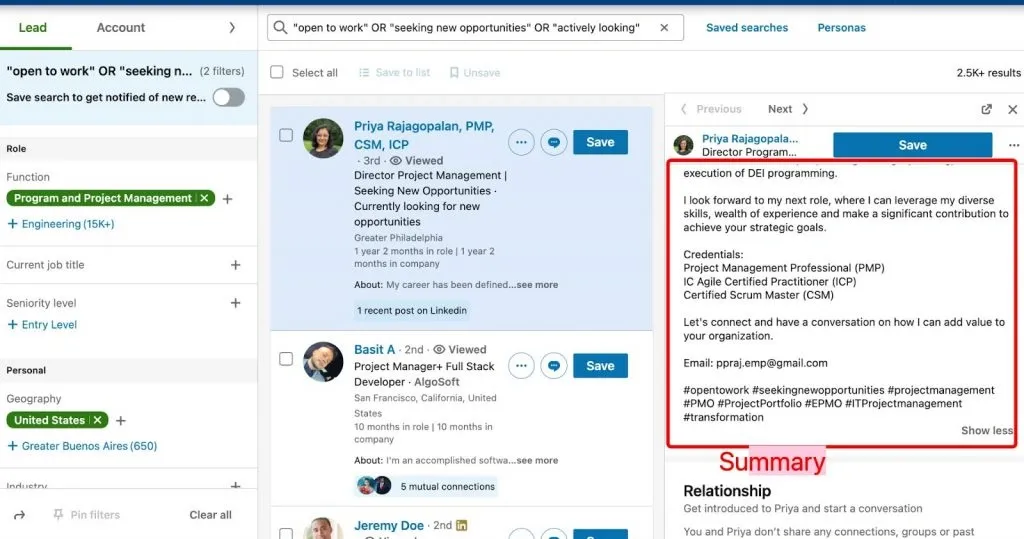This screenshot has width=1024, height=539.
Task: Toggle save search notifications switch
Action: pos(229,97)
